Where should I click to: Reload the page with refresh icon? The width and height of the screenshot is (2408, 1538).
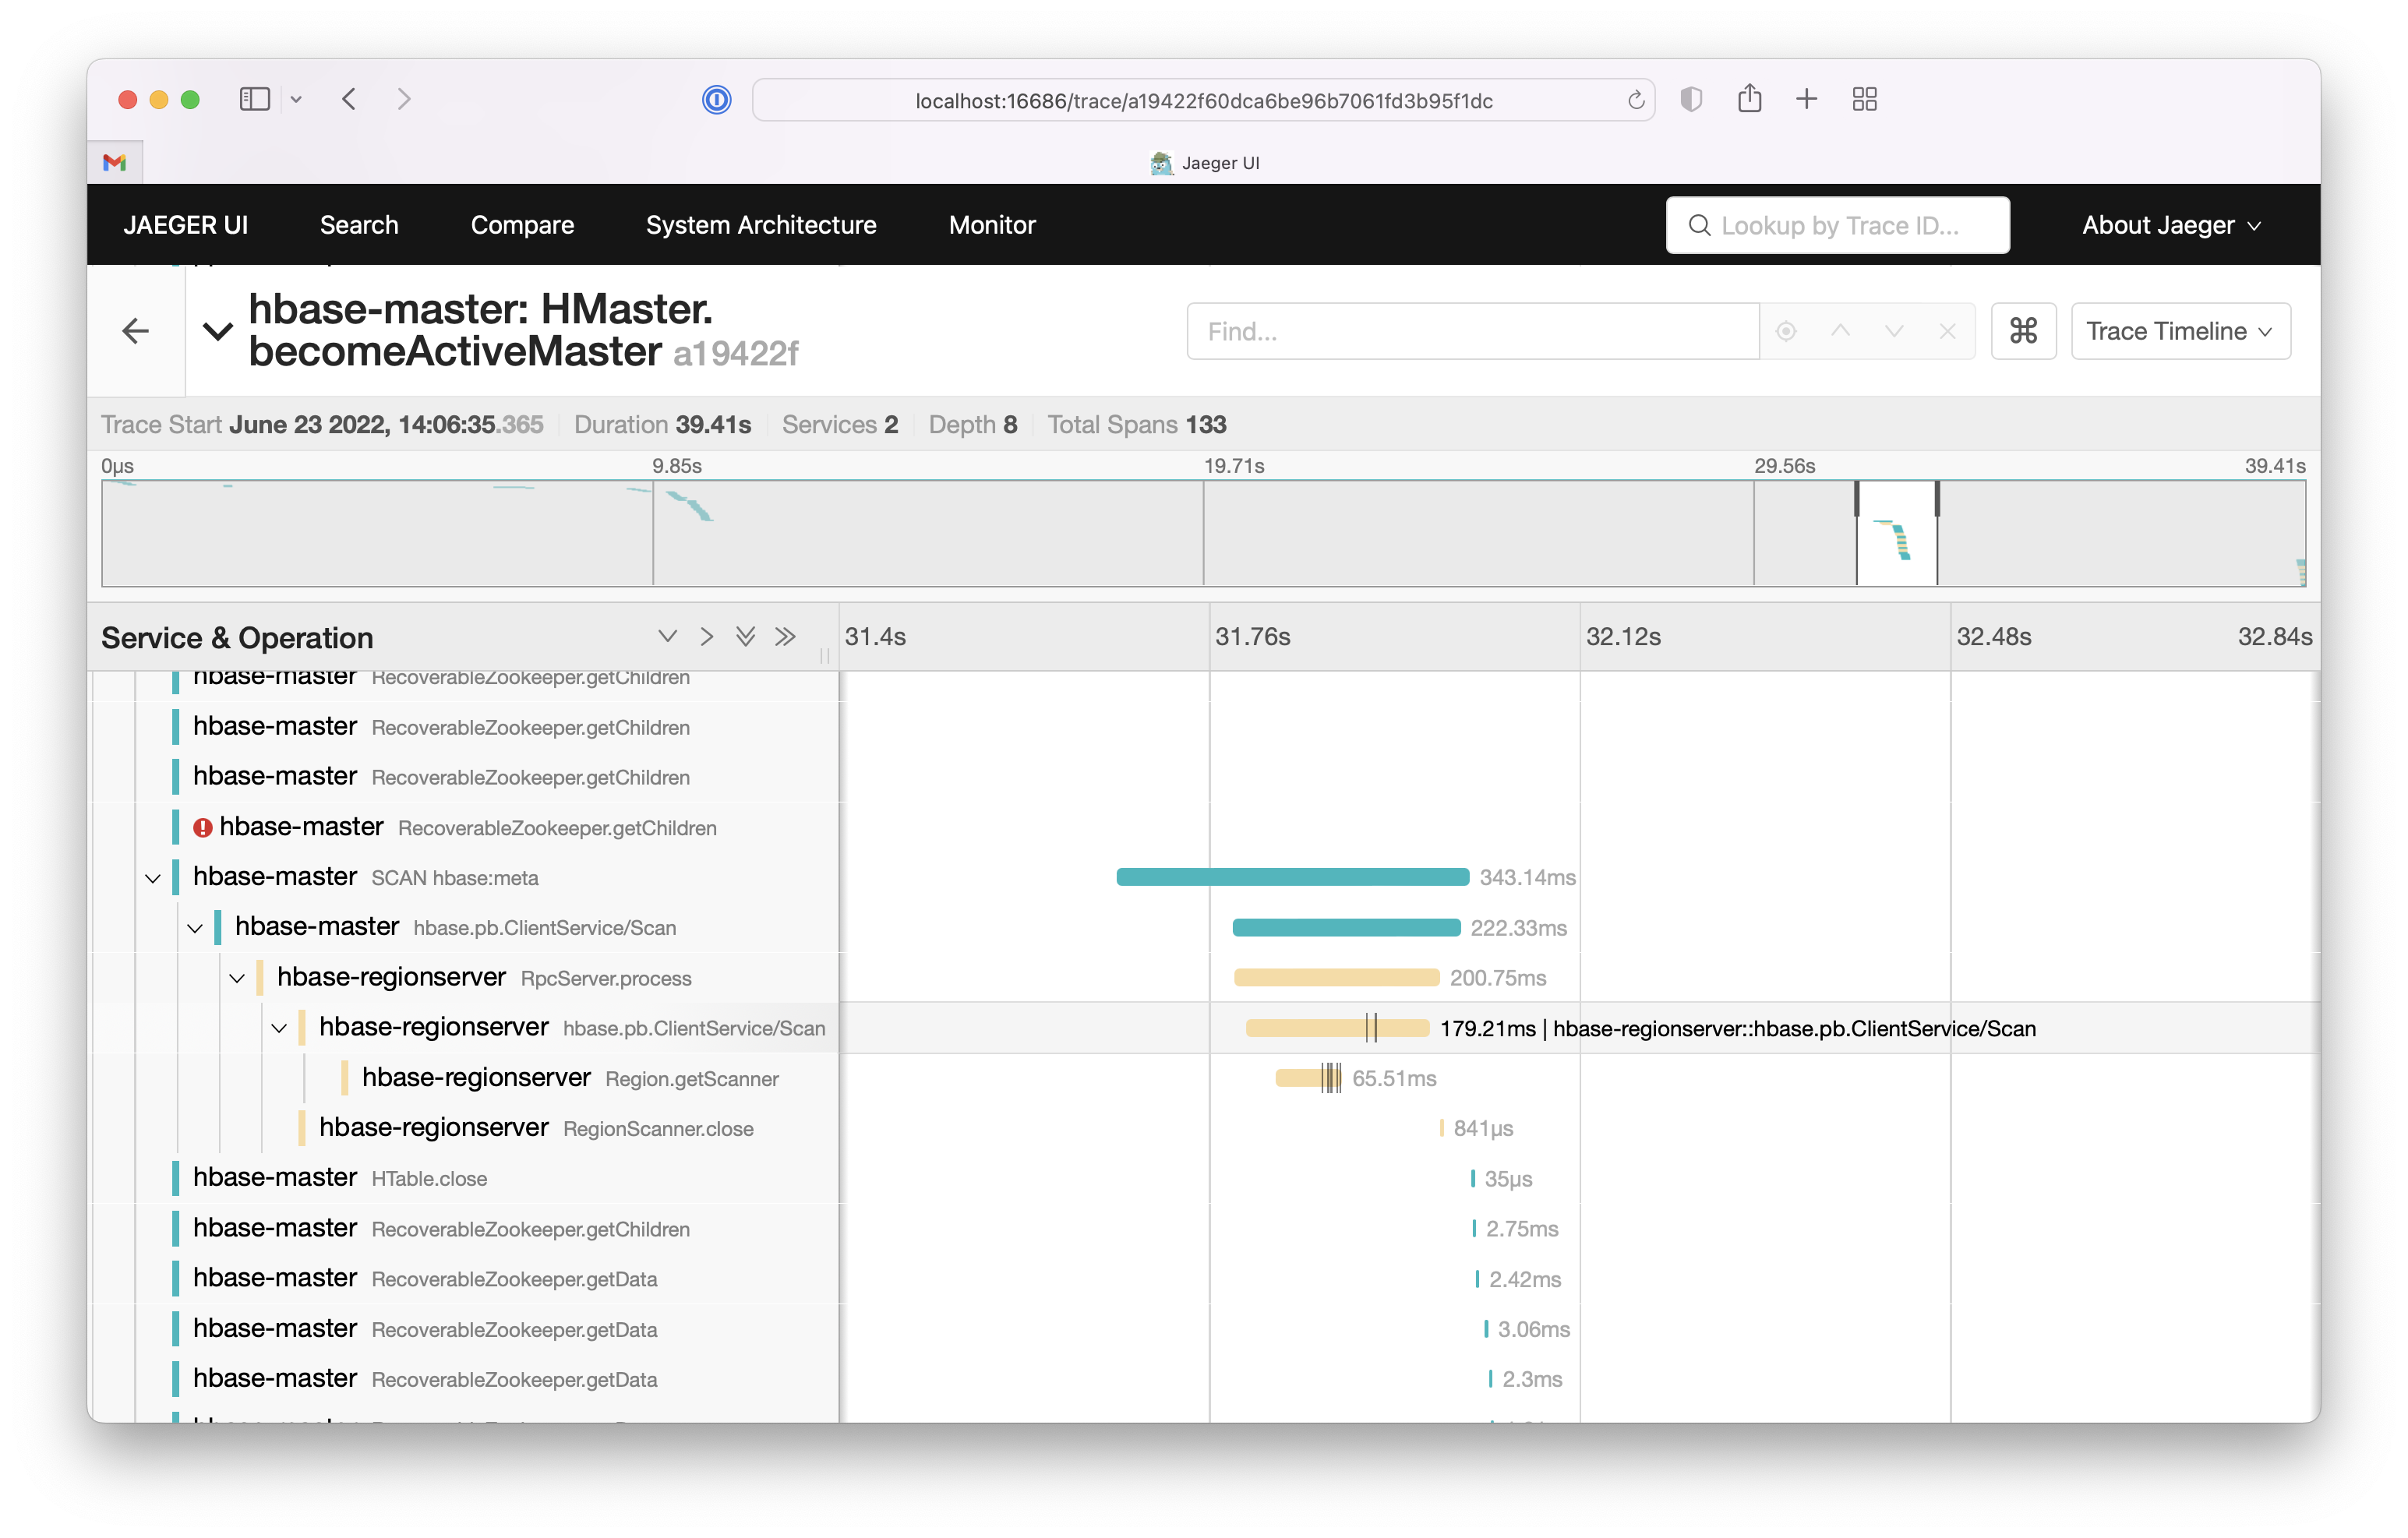(1636, 100)
